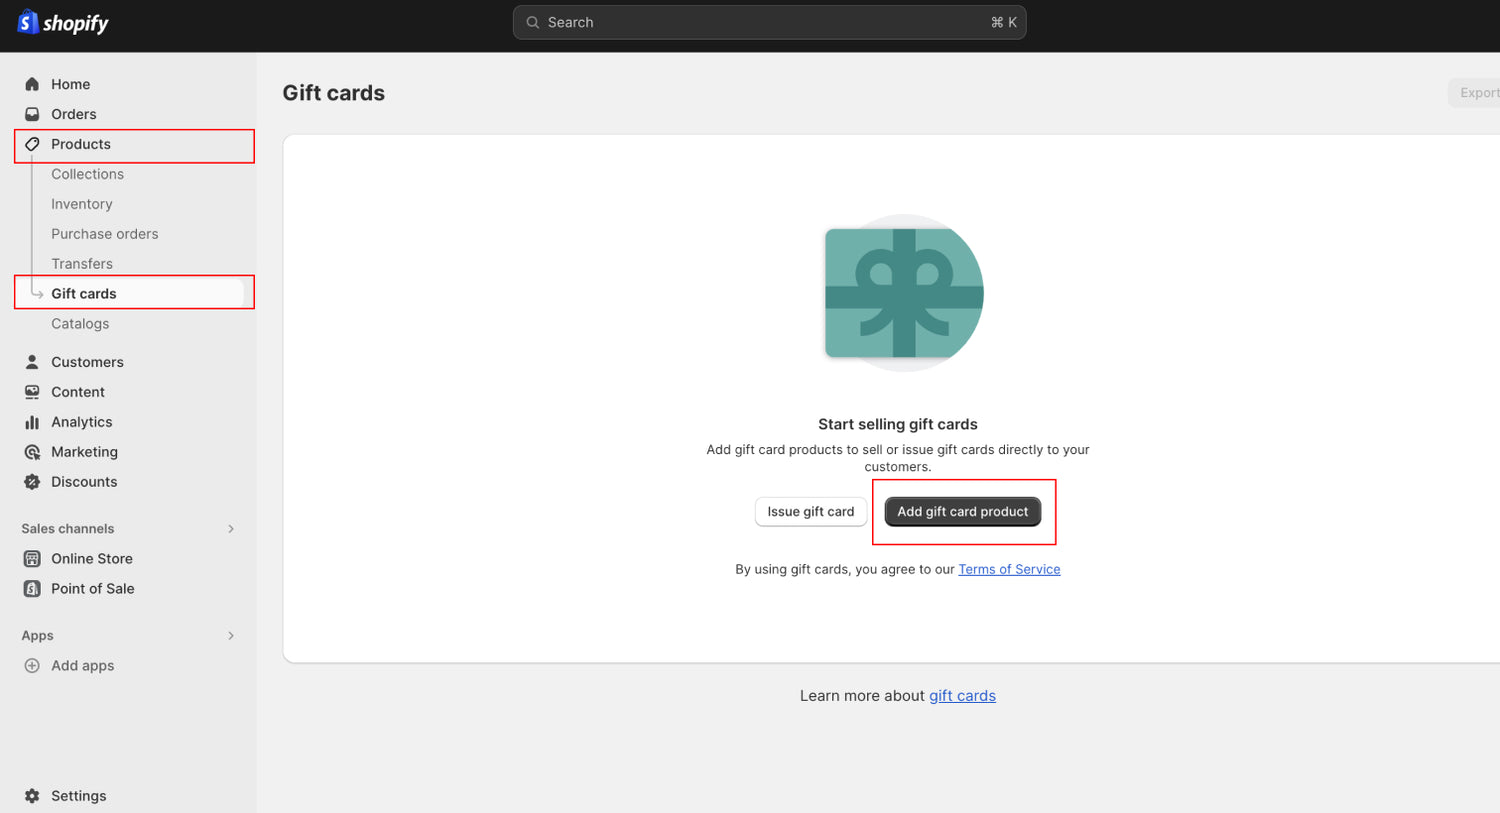Image resolution: width=1500 pixels, height=813 pixels.
Task: Click the Home house icon
Action: pos(32,84)
